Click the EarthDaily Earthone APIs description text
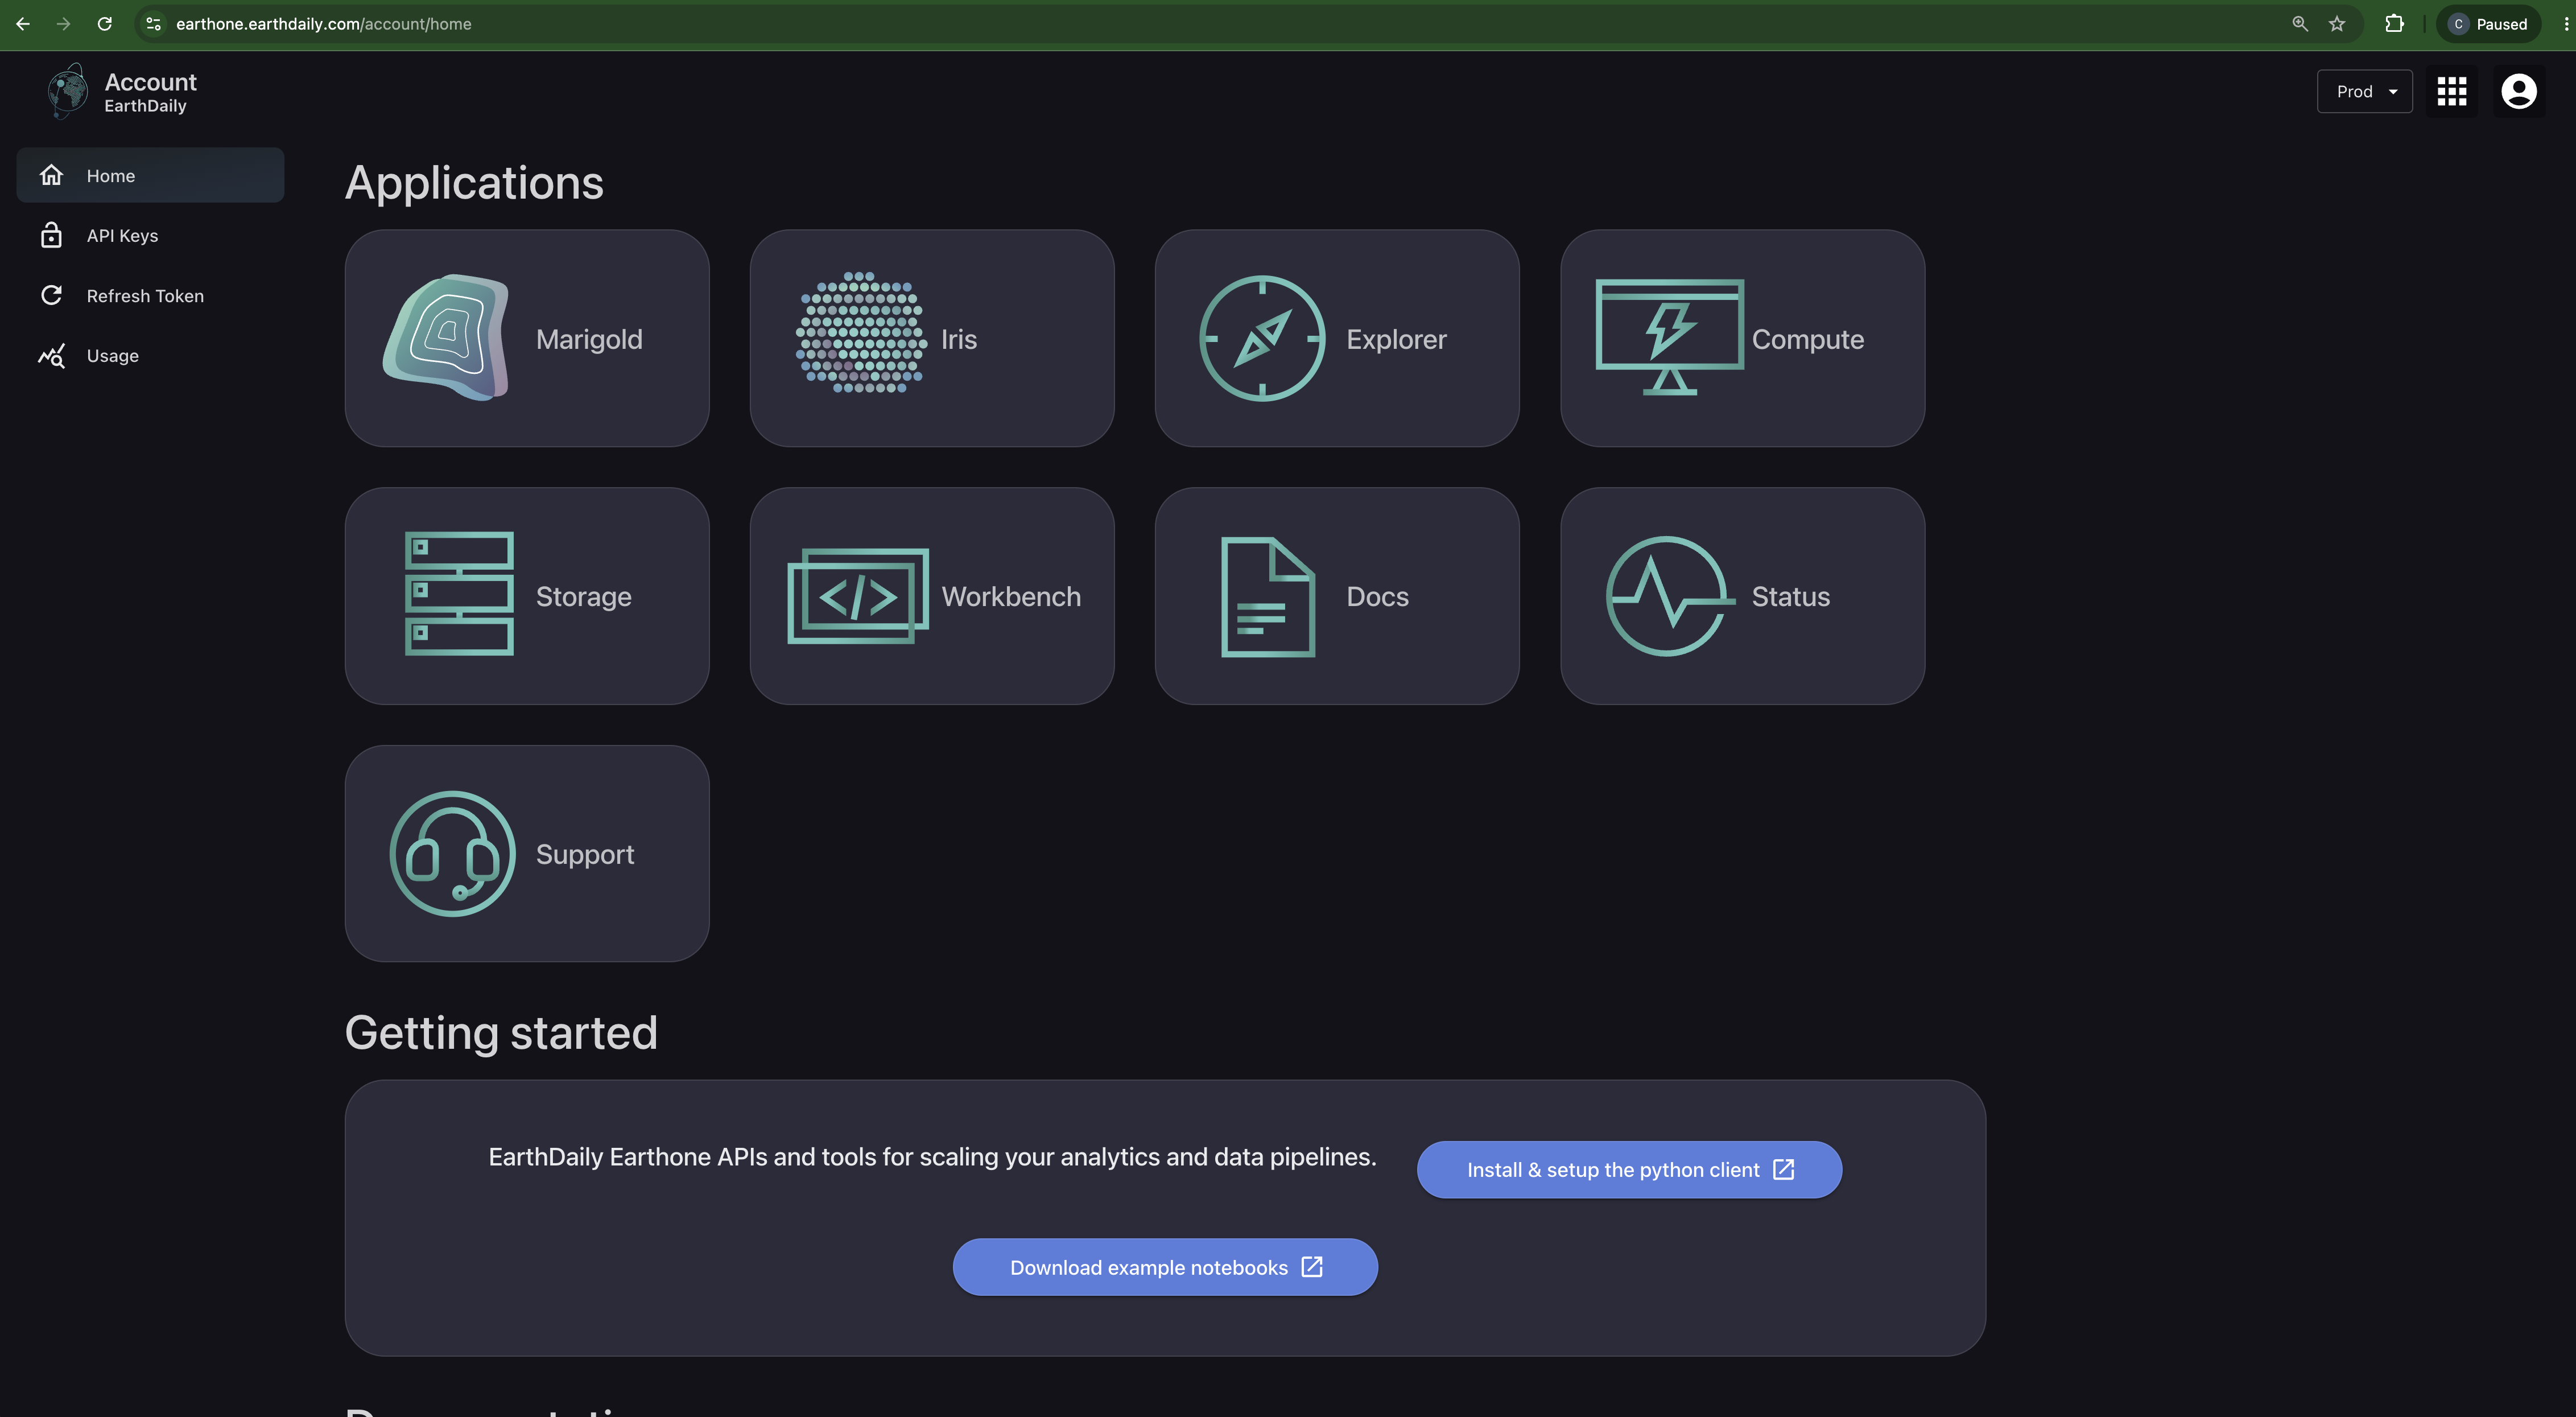2576x1417 pixels. coord(932,1156)
